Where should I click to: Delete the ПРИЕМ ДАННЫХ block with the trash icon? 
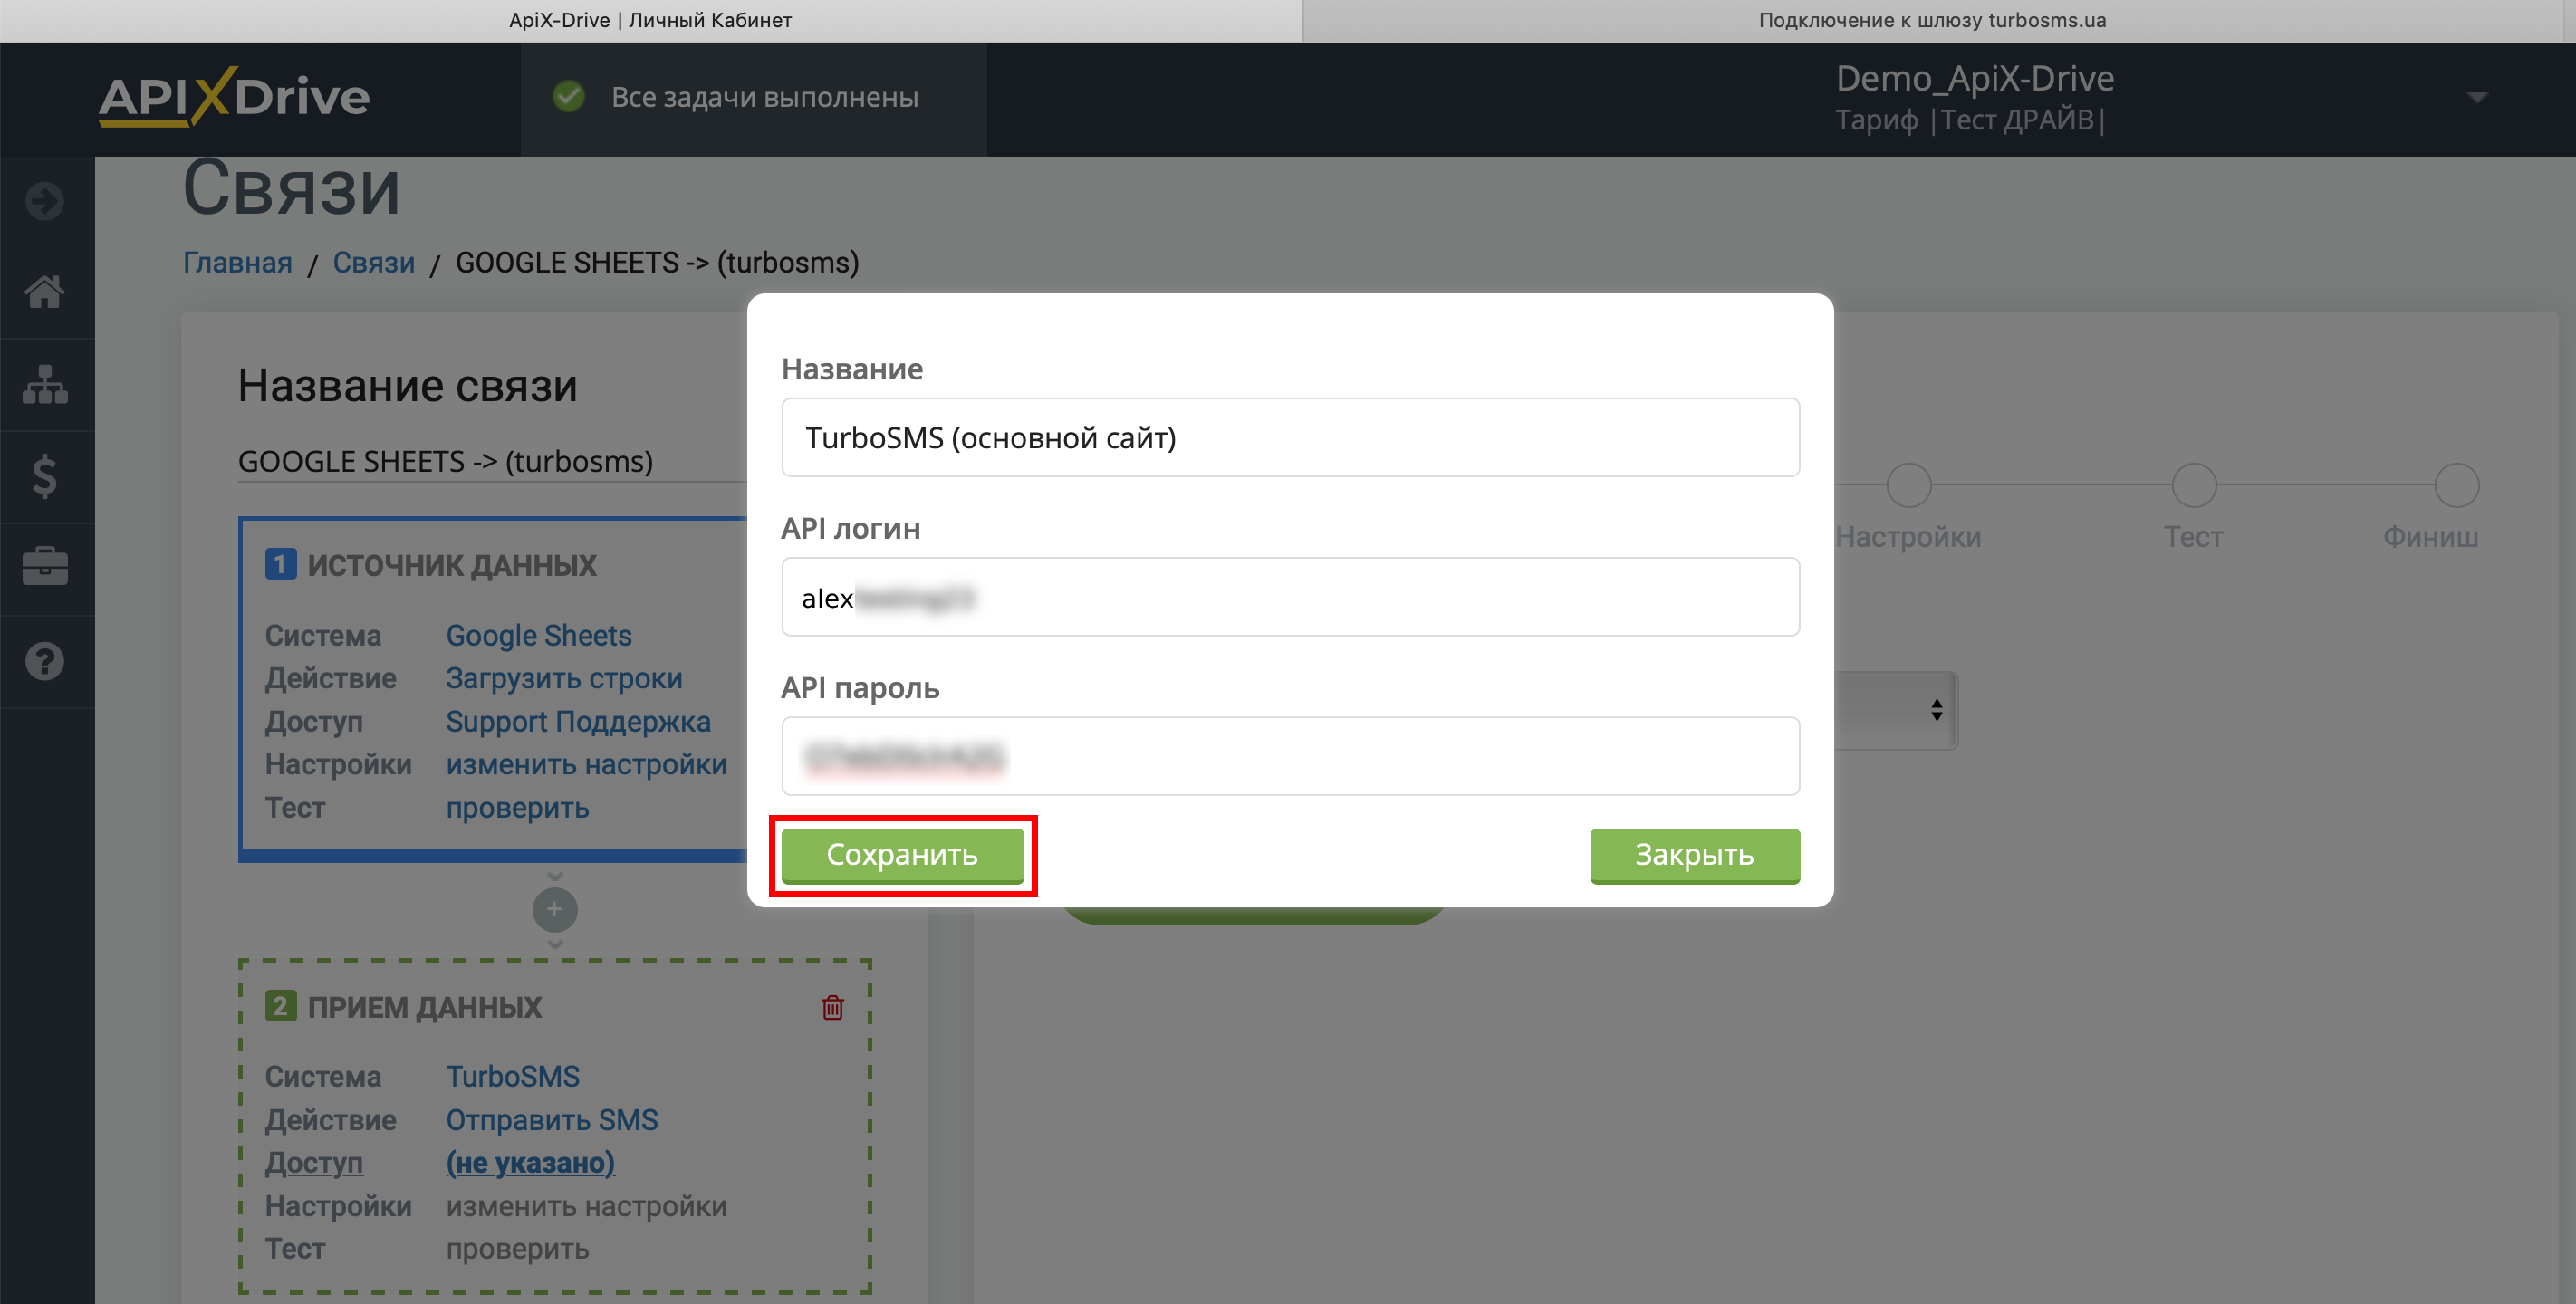832,1007
